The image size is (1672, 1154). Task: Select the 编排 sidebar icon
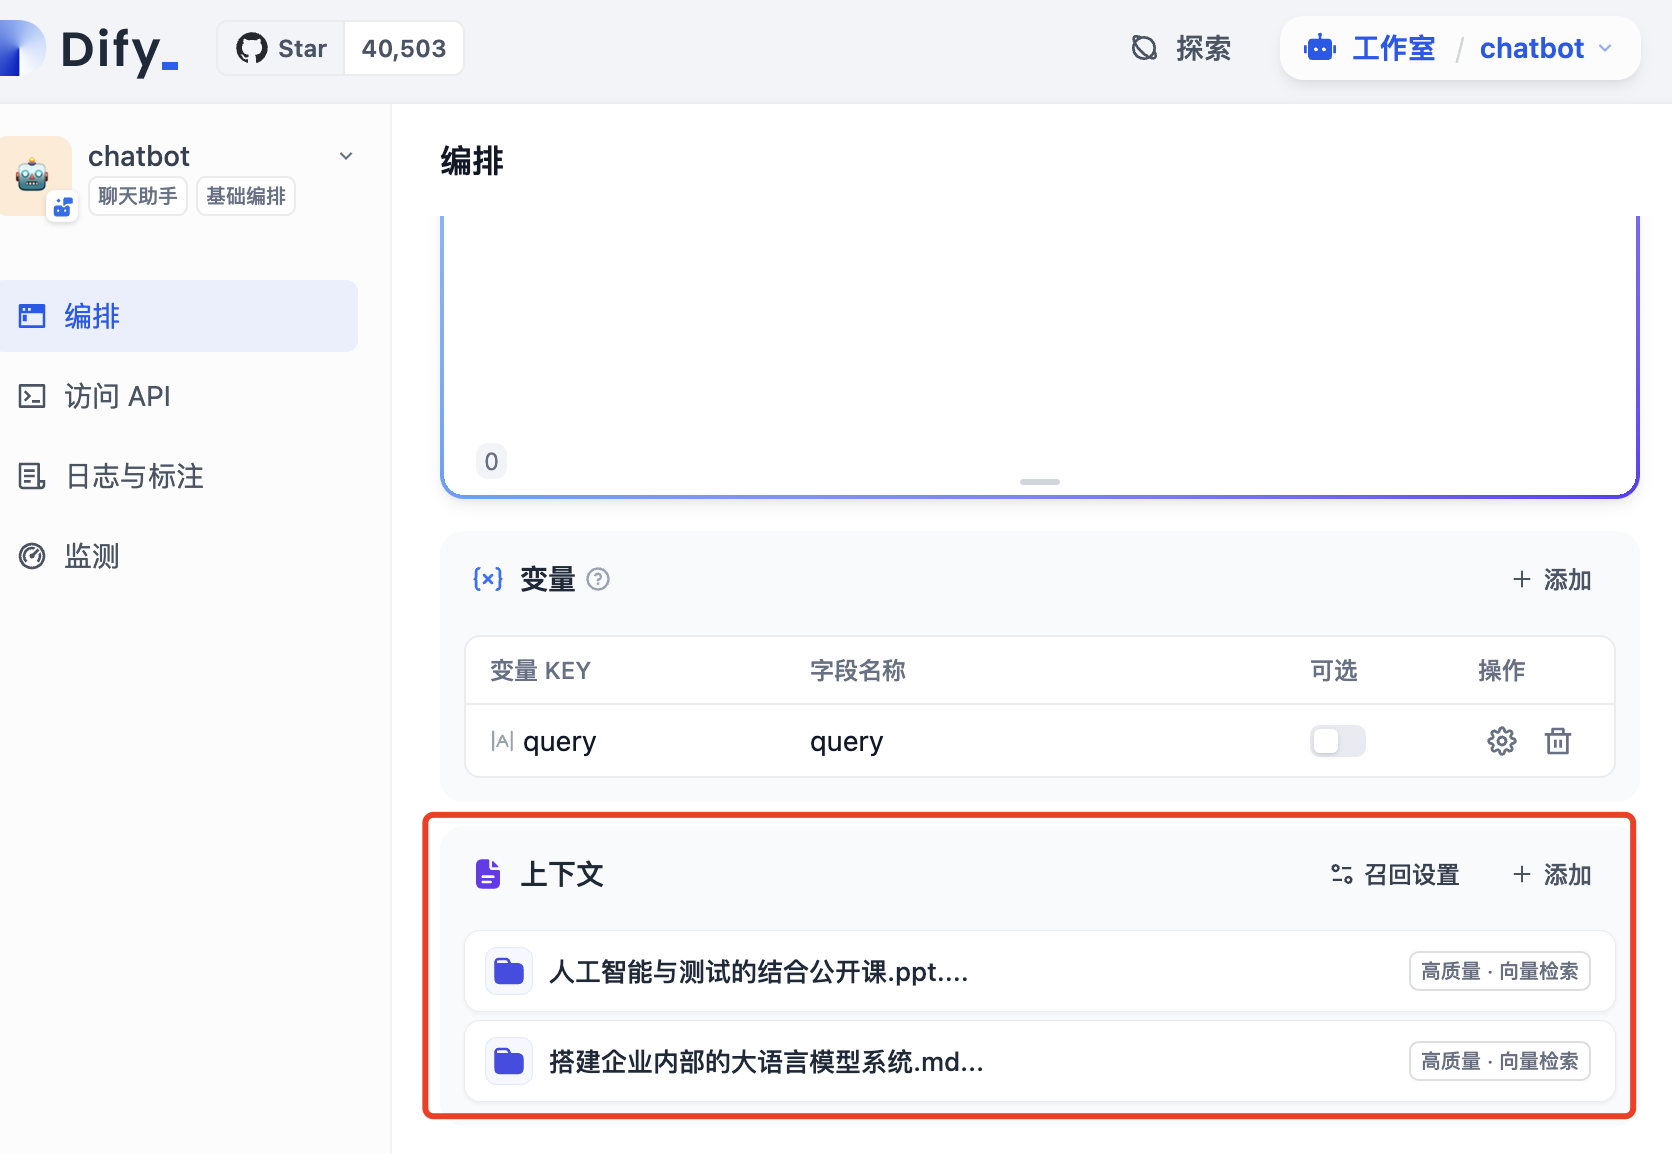(32, 315)
